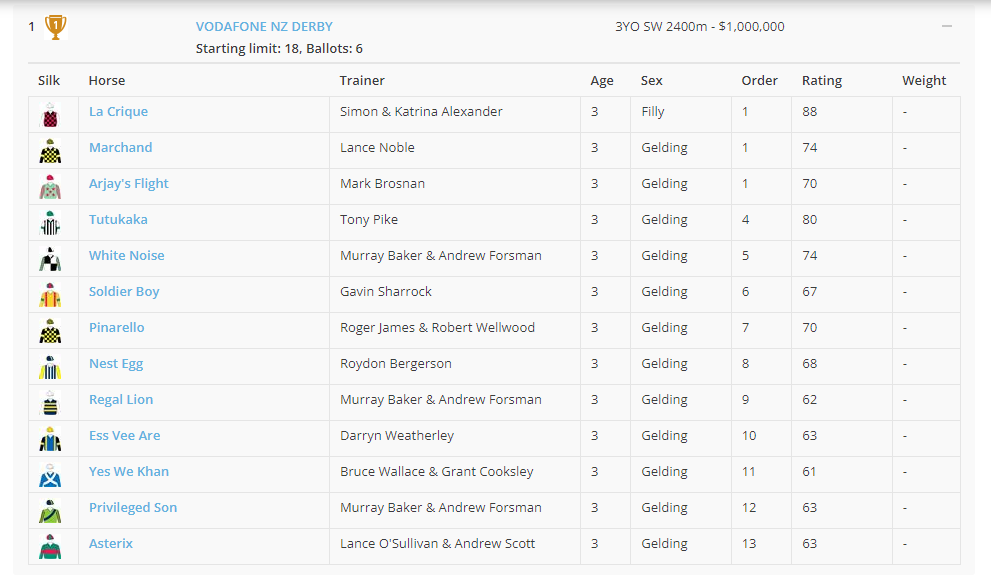Click Asterix's silk icon
This screenshot has height=580, width=991.
pyautogui.click(x=50, y=547)
